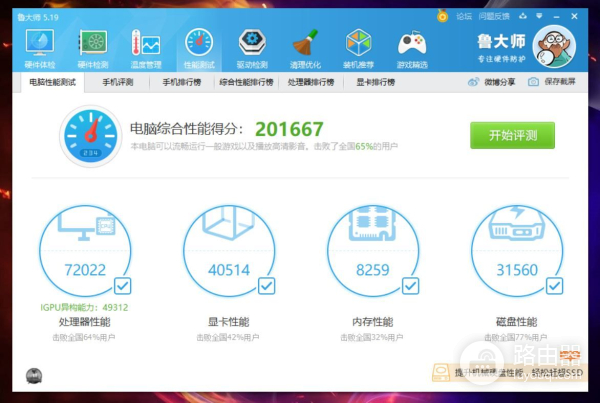Open 温度管理 temperature management icon
600x403 pixels.
coord(146,47)
